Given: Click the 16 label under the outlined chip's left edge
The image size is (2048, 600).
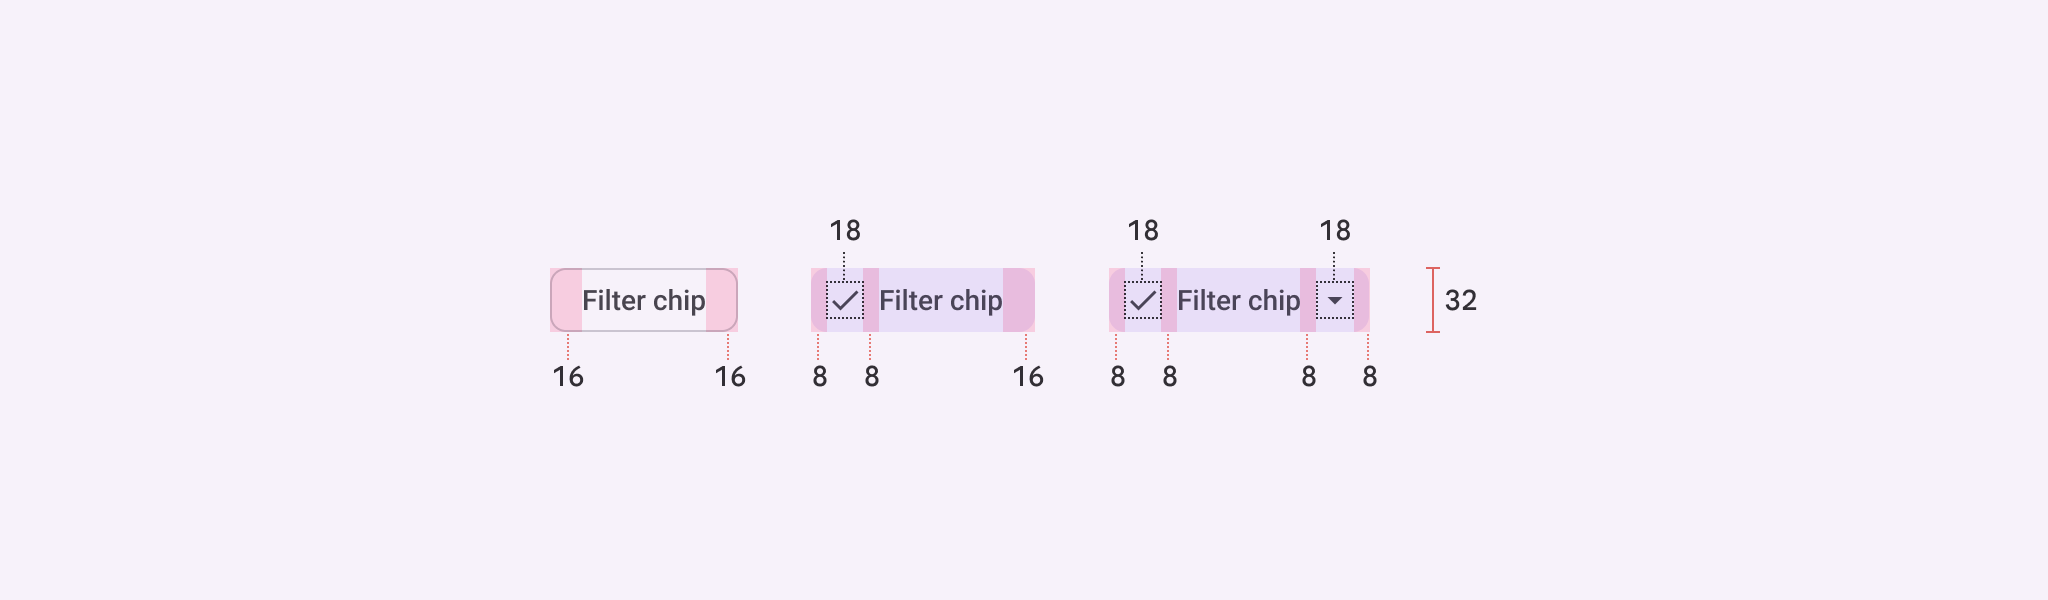Looking at the screenshot, I should [568, 377].
